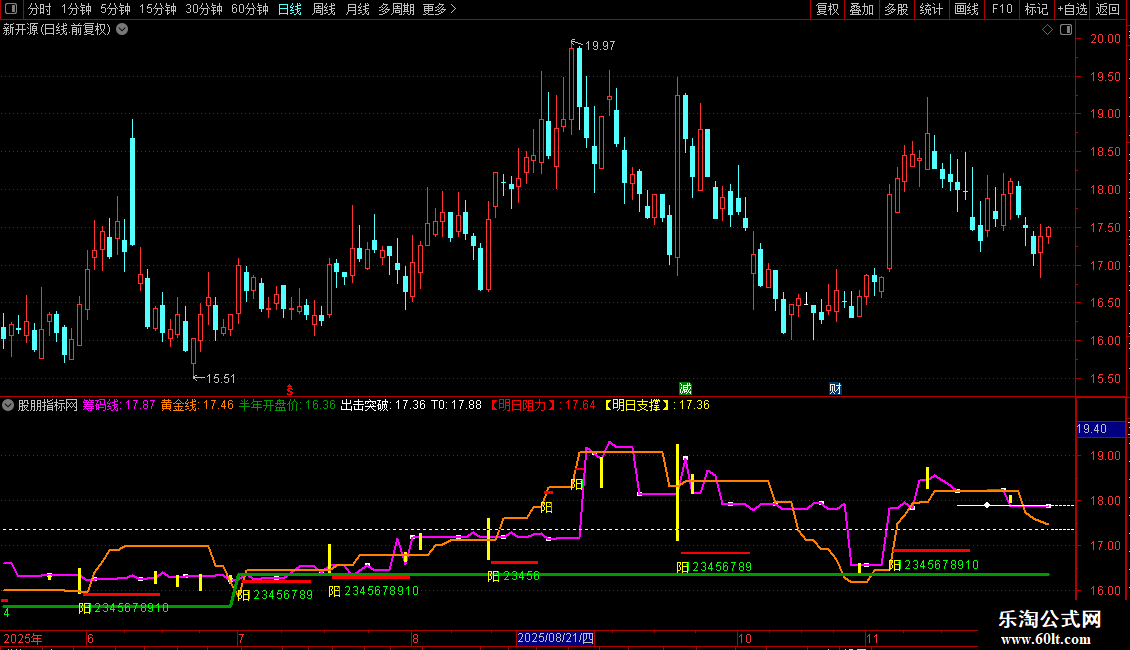Select the 60分钟 period

(x=250, y=9)
